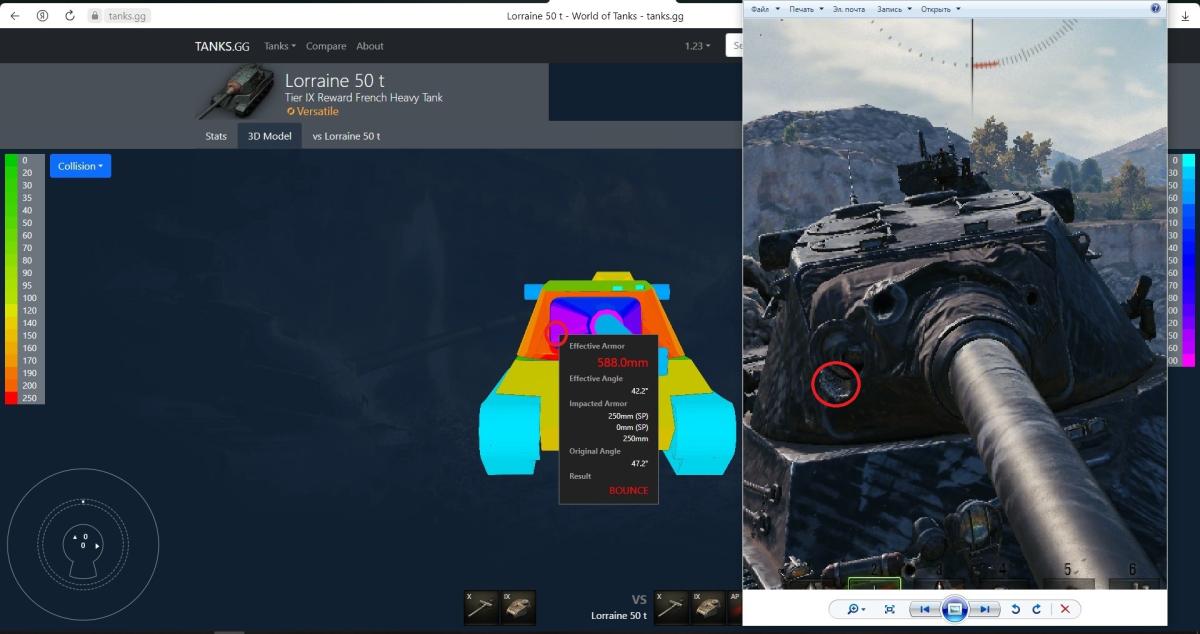Click the tank orientation compass widget
This screenshot has width=1200, height=634.
[83, 544]
